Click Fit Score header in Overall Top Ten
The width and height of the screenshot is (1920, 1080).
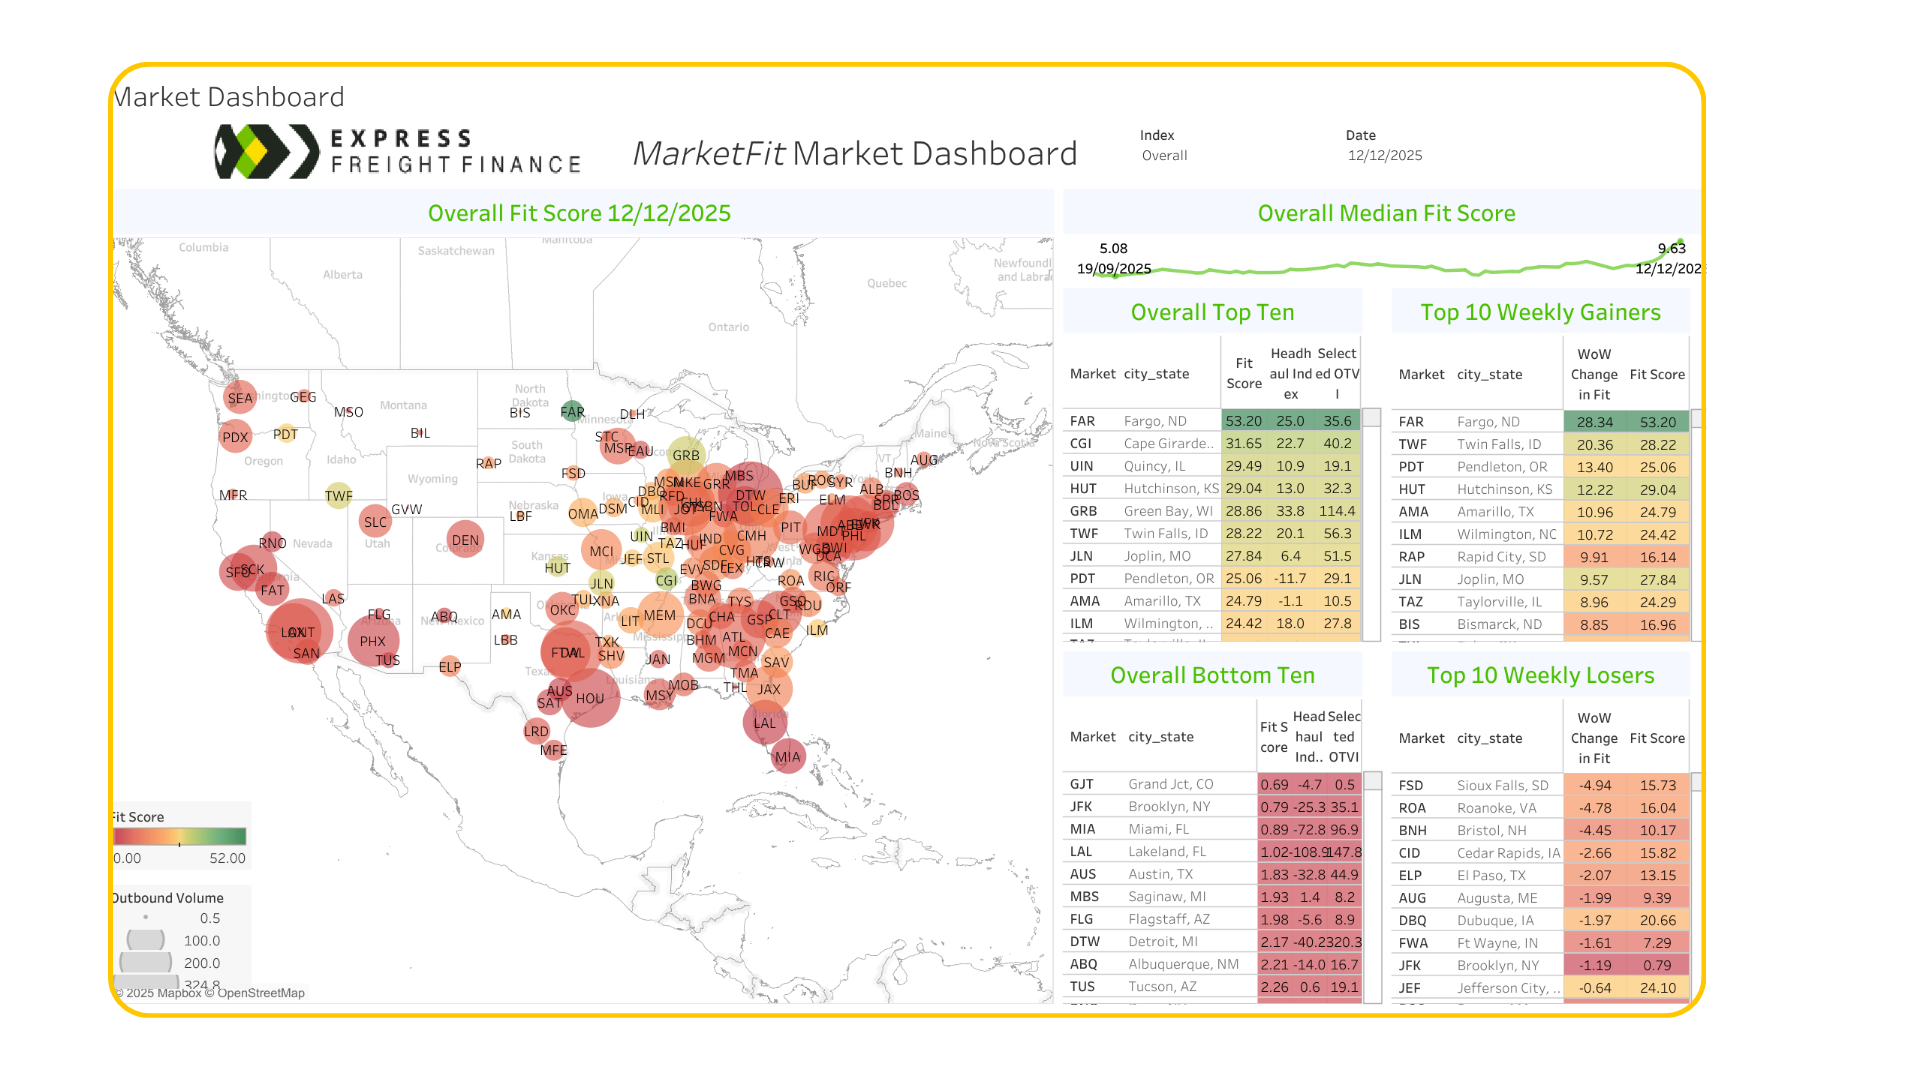pyautogui.click(x=1244, y=374)
